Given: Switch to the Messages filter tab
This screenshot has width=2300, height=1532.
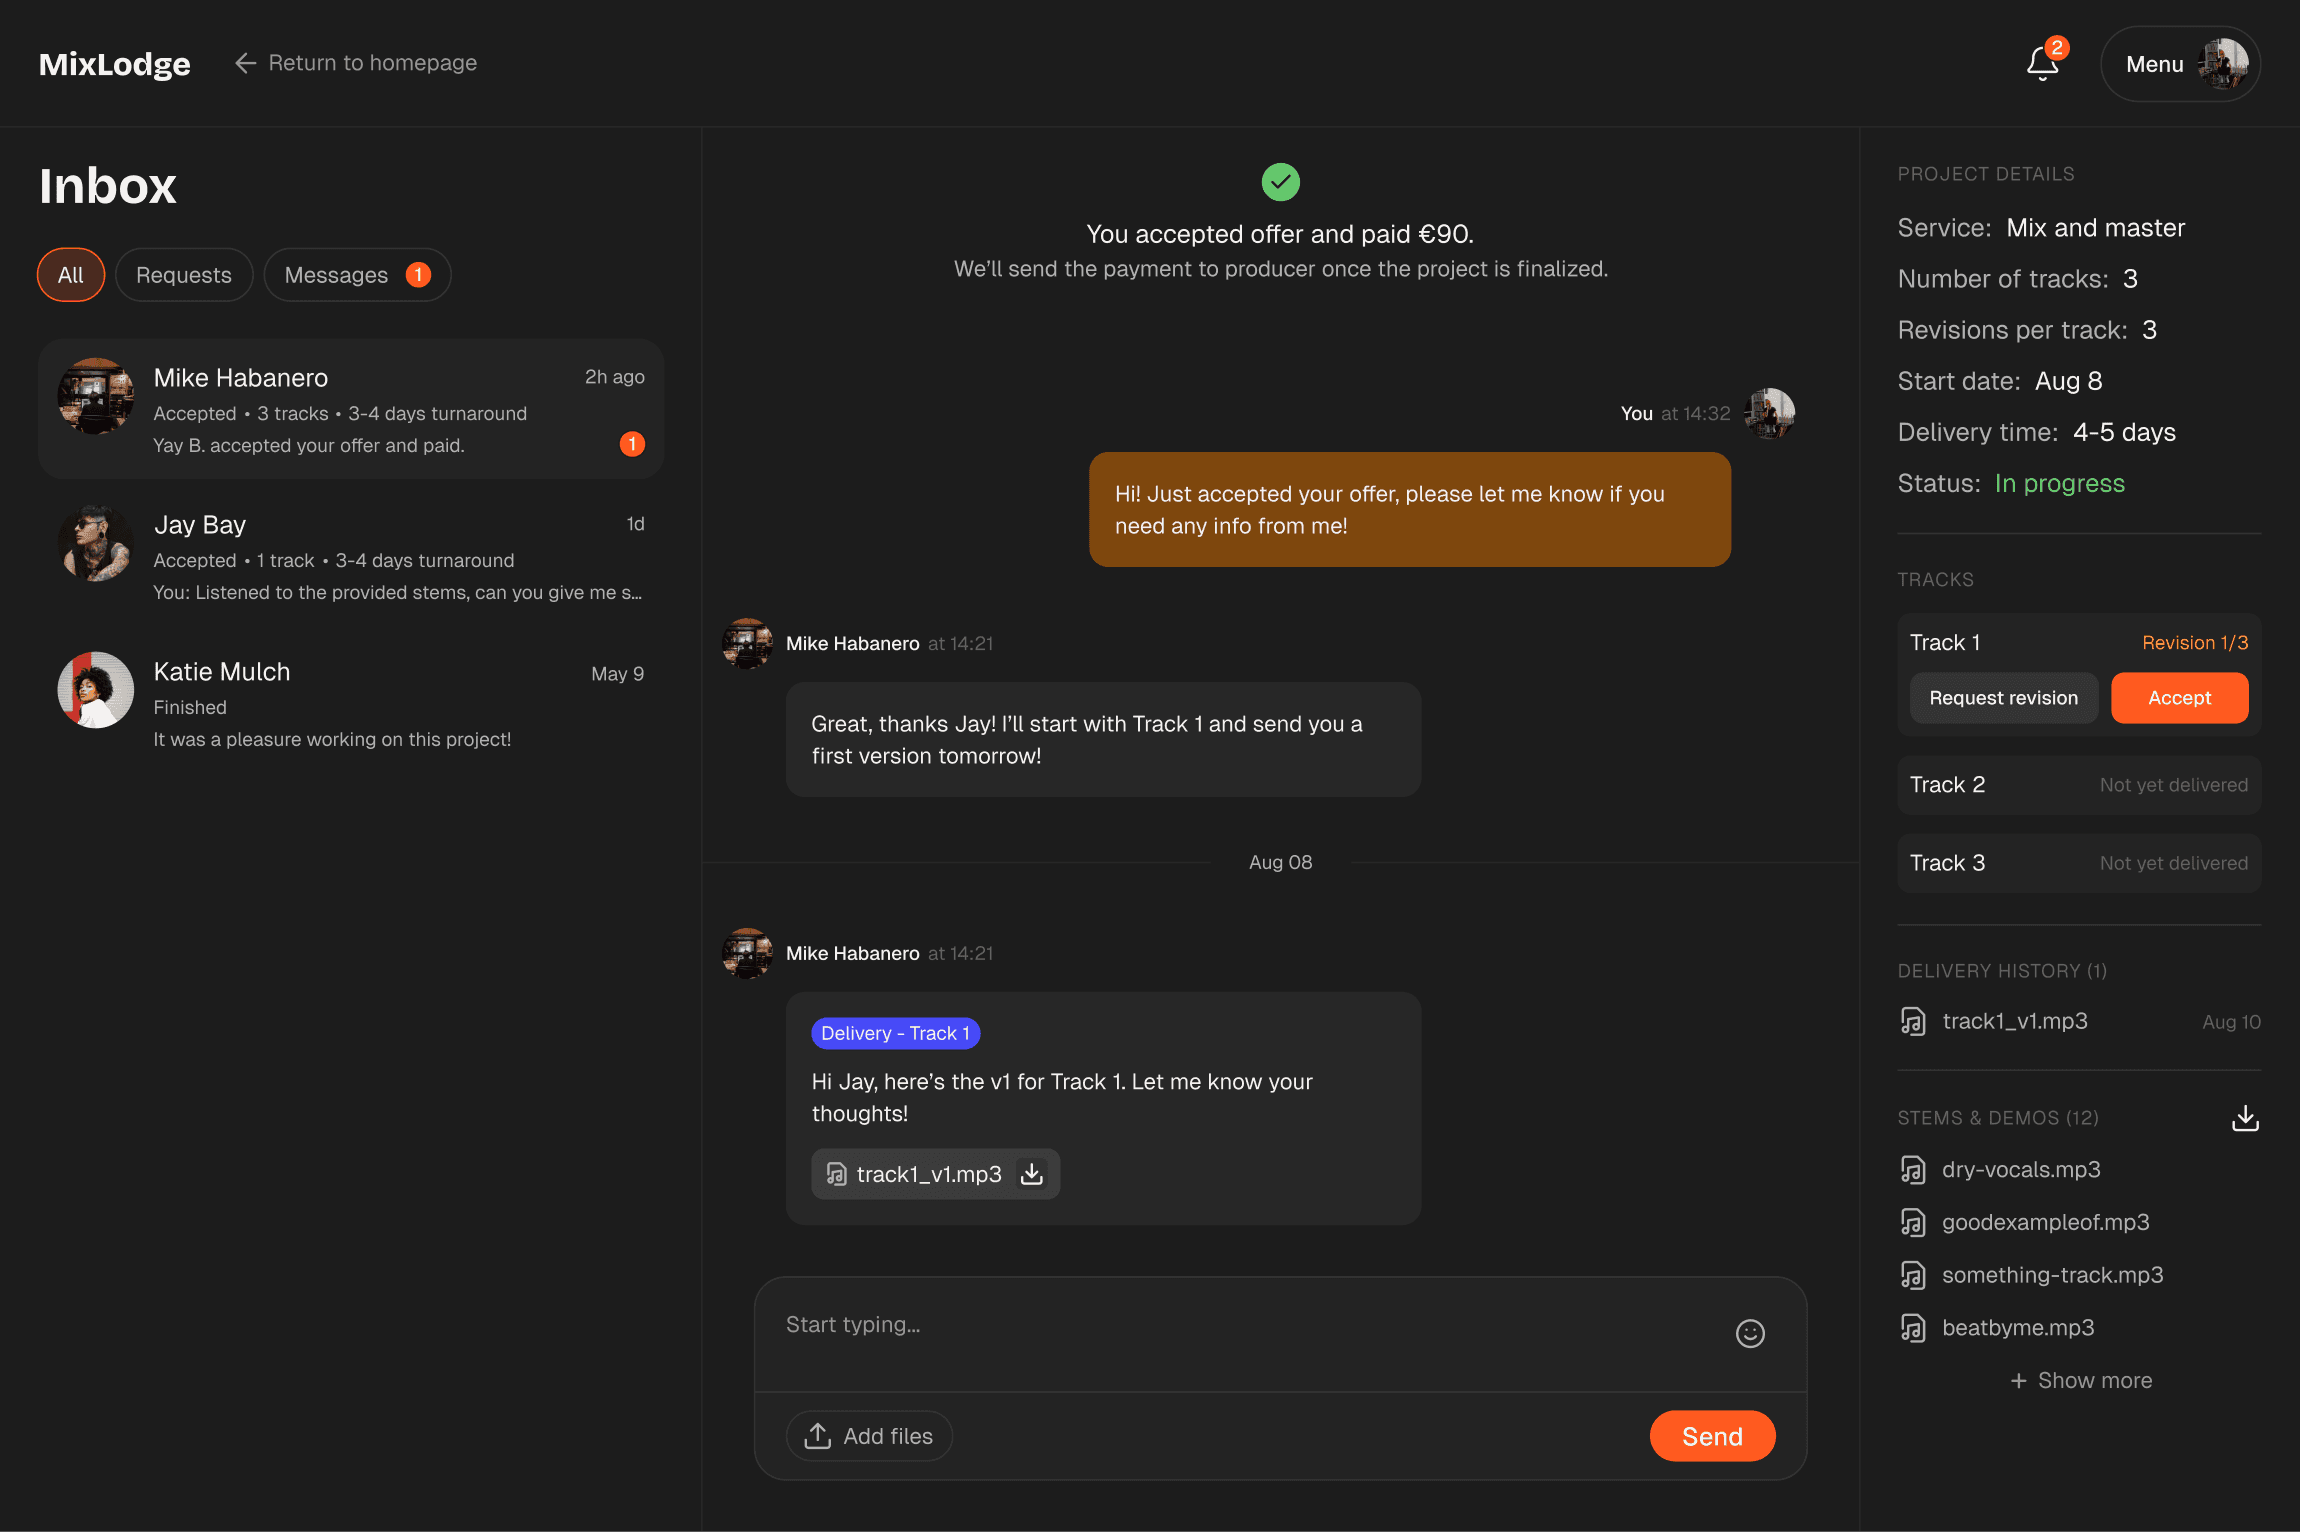Looking at the screenshot, I should (356, 274).
